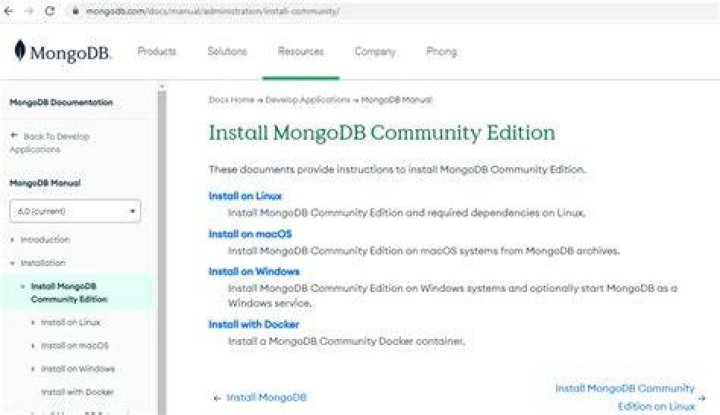Click the padlock site info icon
This screenshot has height=415, width=720.
tap(76, 11)
